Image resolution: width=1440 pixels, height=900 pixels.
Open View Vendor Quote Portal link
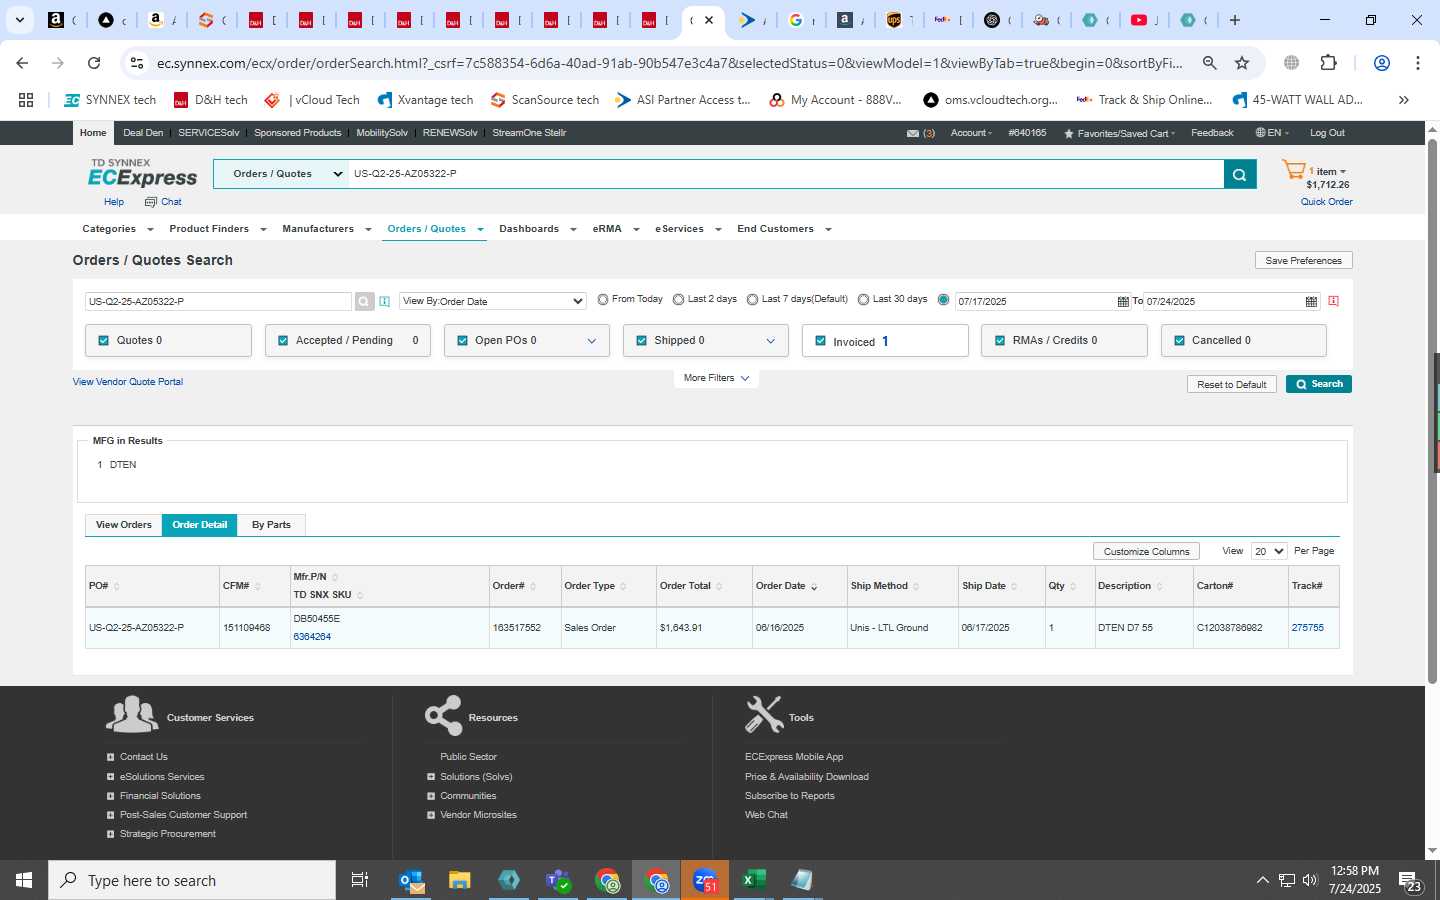(128, 382)
